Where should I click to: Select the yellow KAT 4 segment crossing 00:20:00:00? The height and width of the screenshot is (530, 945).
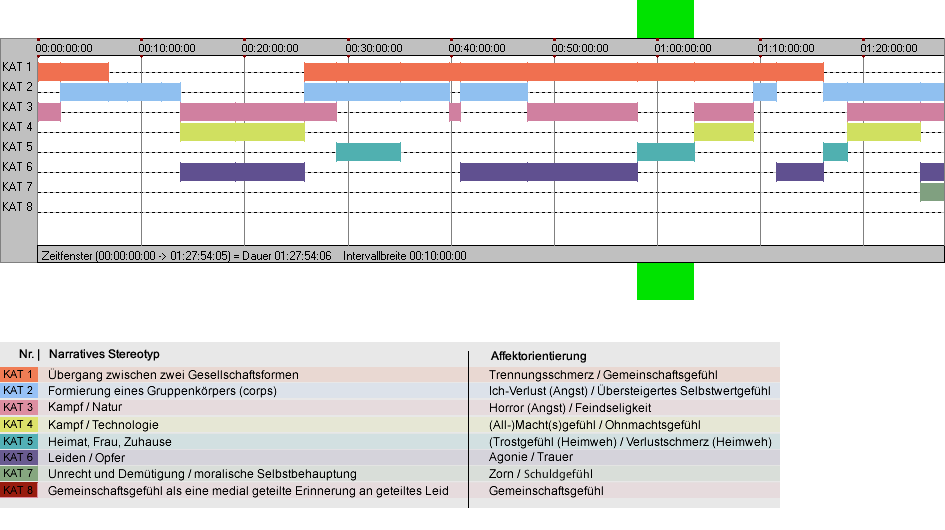coord(242,131)
